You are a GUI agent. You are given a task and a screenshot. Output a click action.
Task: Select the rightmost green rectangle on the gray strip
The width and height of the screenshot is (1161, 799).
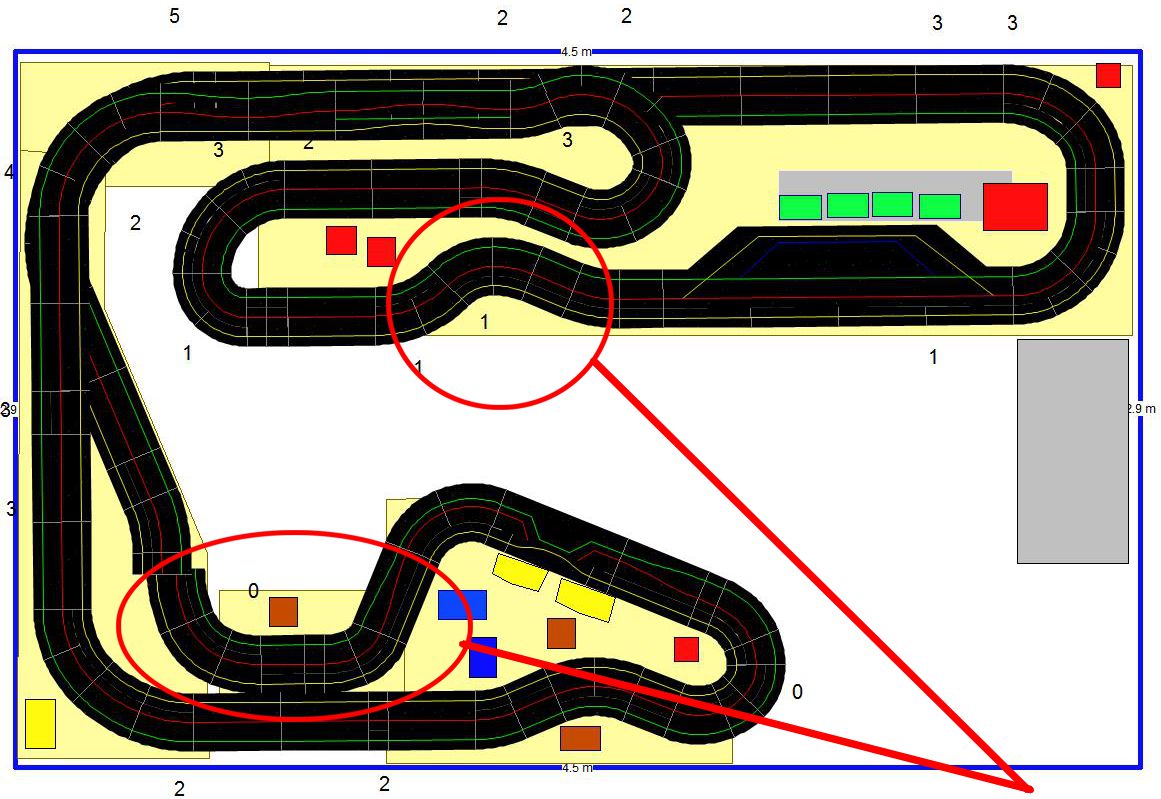coord(939,206)
